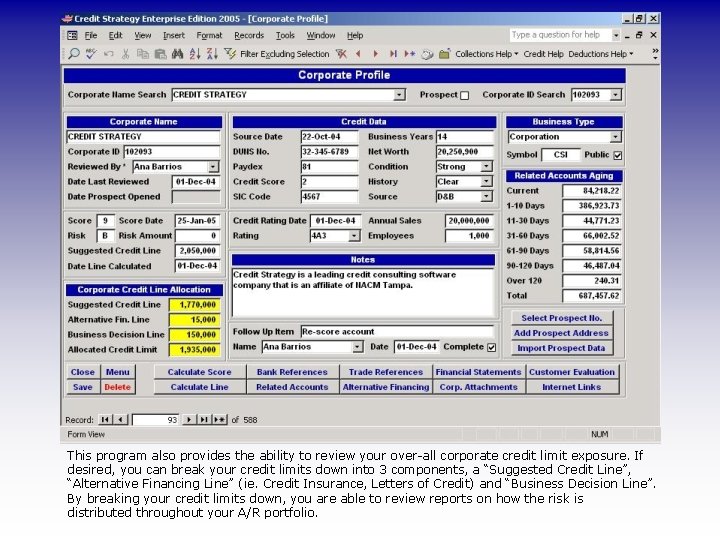The height and width of the screenshot is (540, 720).
Task: Go to last record in the record navigator
Action: 204,419
